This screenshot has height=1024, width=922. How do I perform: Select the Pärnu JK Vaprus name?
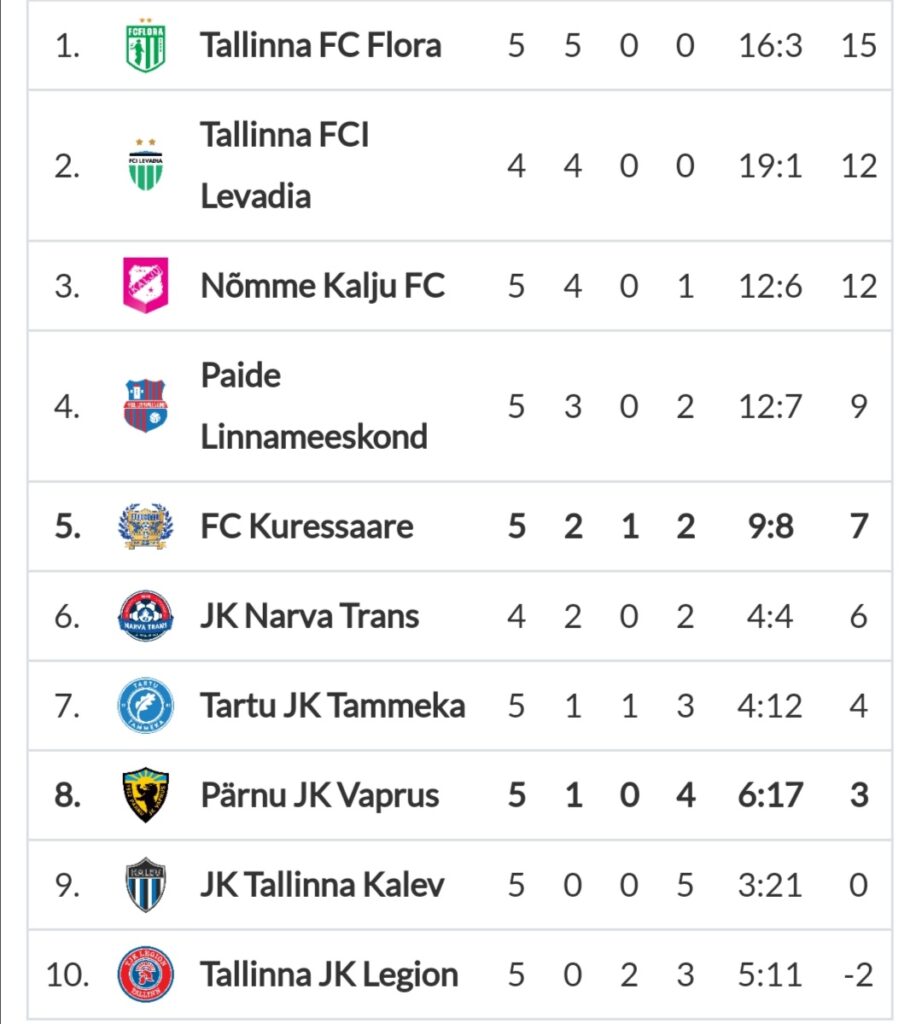click(320, 795)
